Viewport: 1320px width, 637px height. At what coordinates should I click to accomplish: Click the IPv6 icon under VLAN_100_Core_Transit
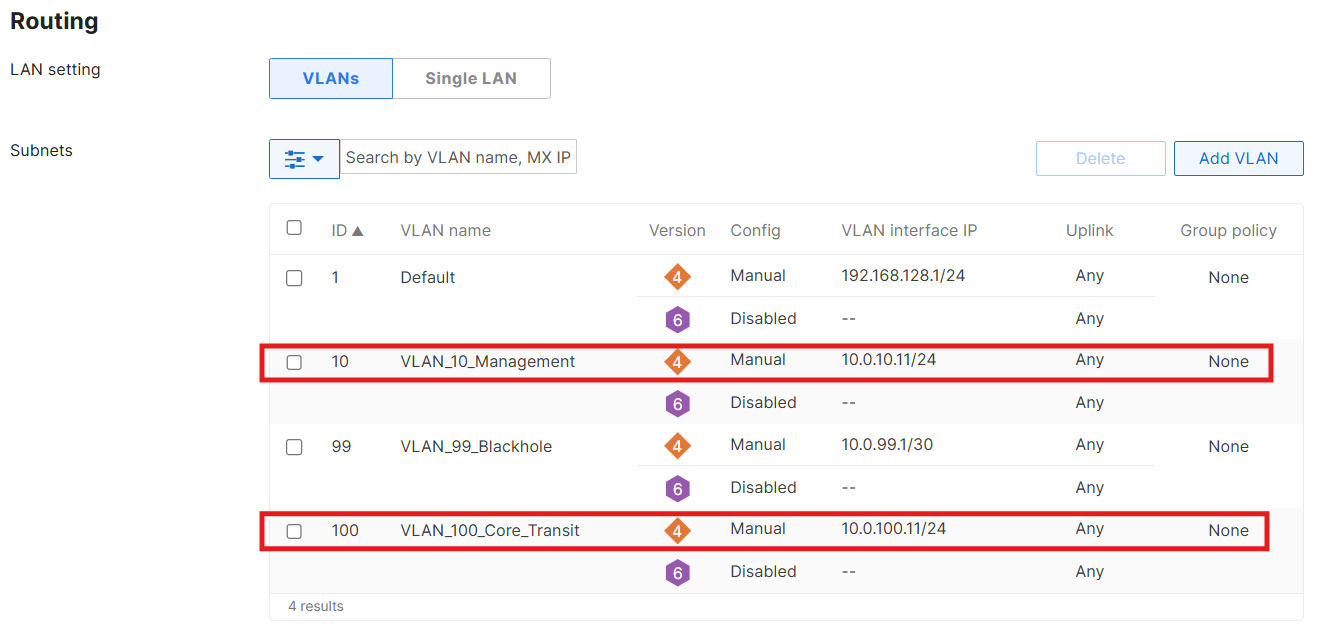click(x=677, y=572)
